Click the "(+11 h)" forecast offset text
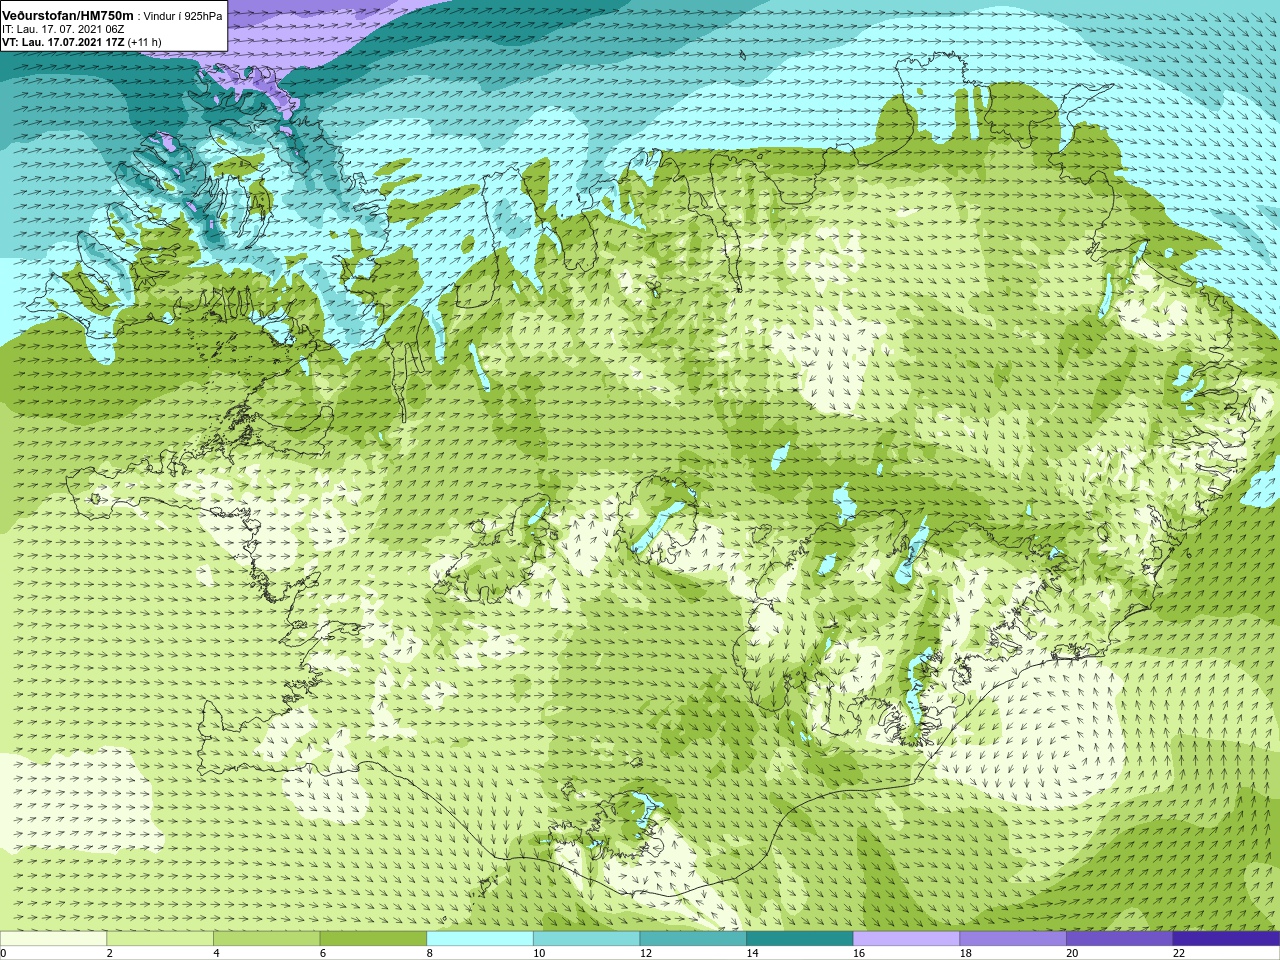 [145, 42]
